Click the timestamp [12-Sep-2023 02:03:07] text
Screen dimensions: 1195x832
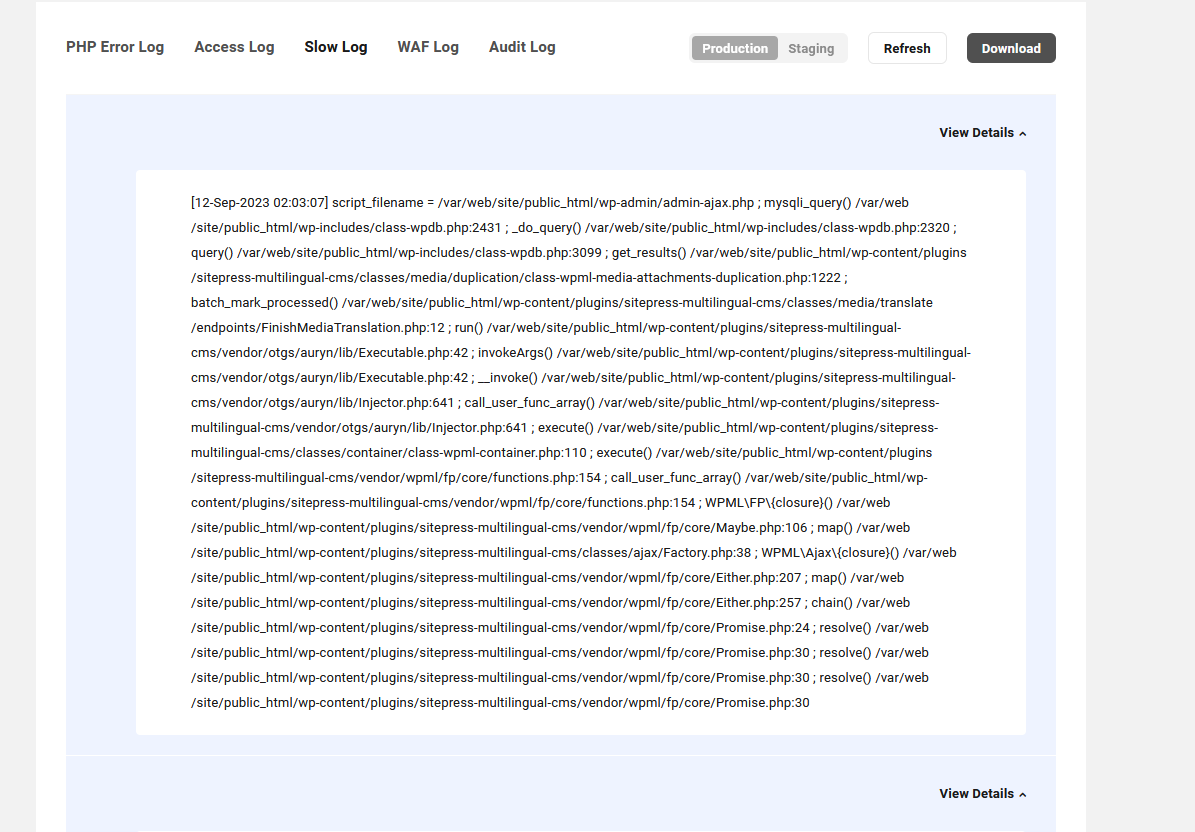[x=259, y=203]
